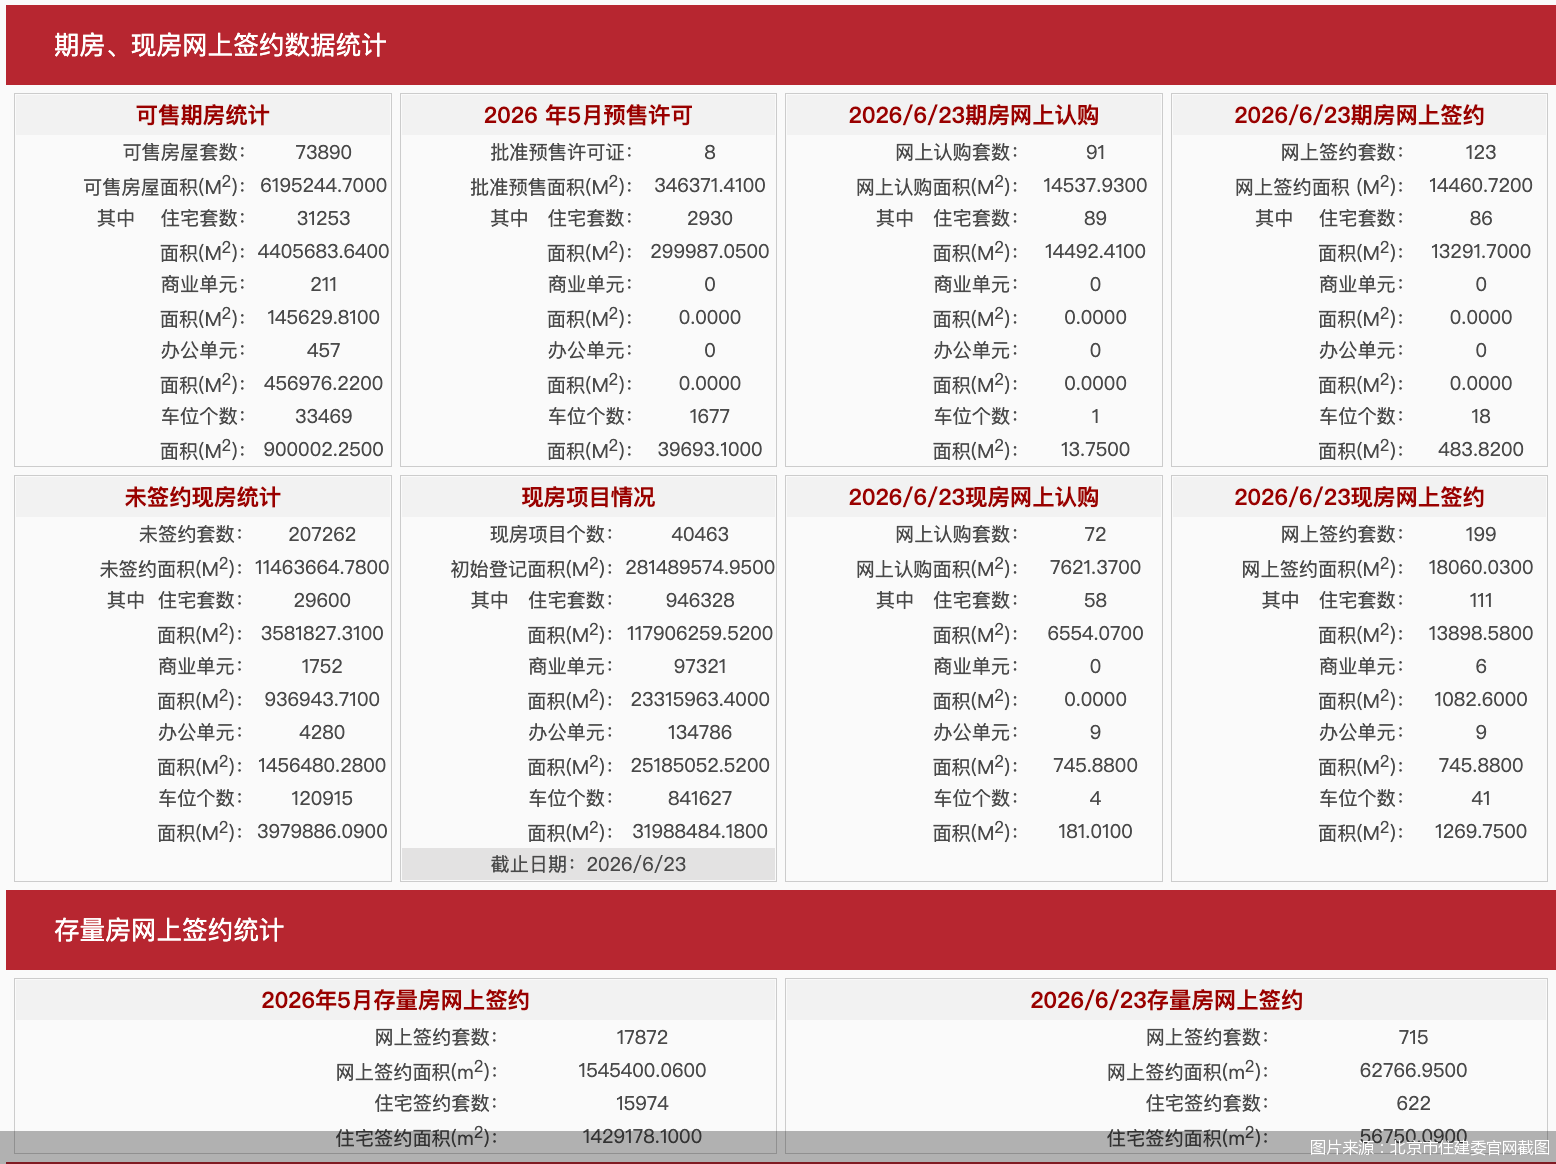Image resolution: width=1556 pixels, height=1164 pixels.
Task: Select the 未签约现房统计 panel title
Action: [x=203, y=497]
